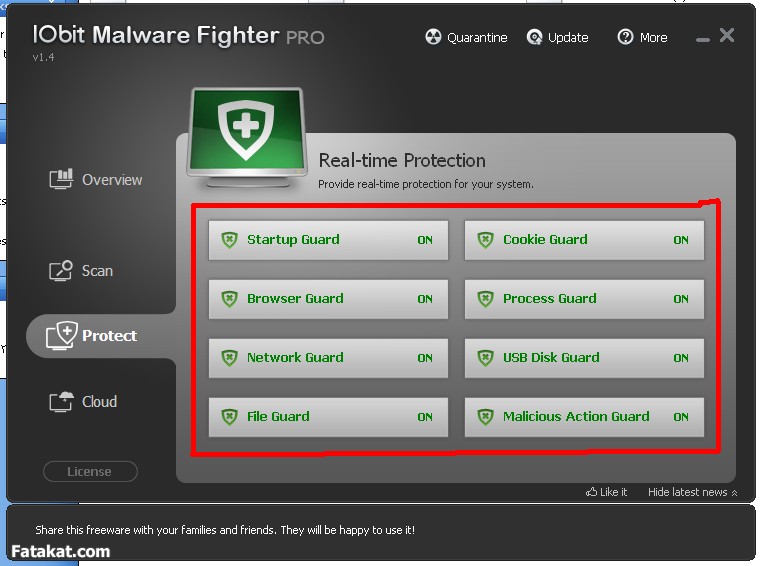Click the thumbs-up icon beside Like it
The image size is (762, 566).
(591, 492)
